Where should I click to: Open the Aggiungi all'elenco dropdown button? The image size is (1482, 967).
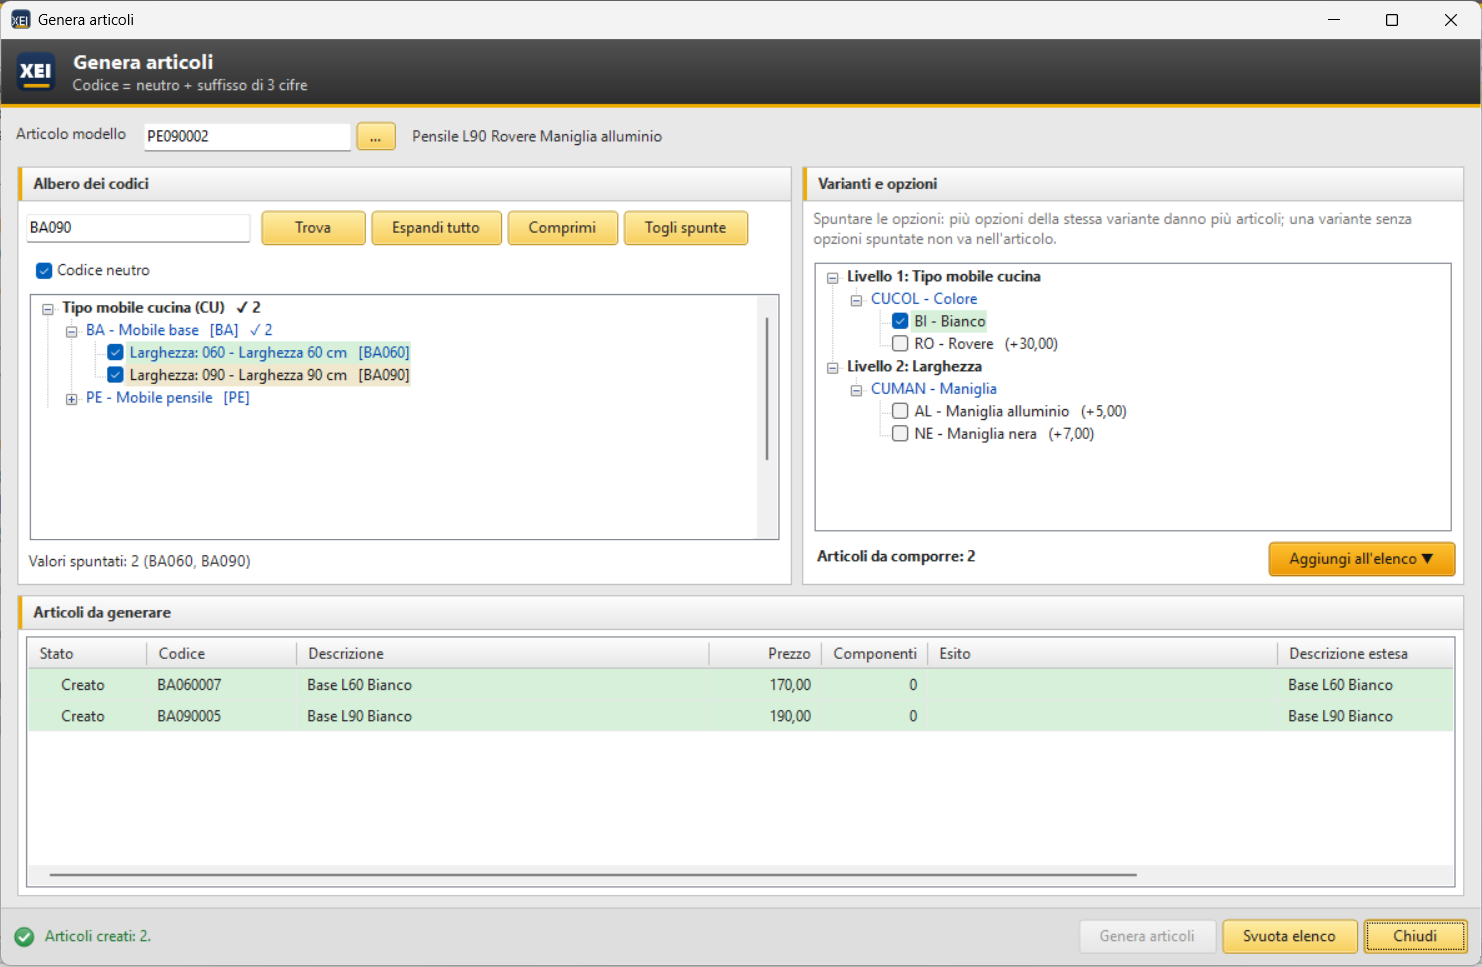(1361, 559)
